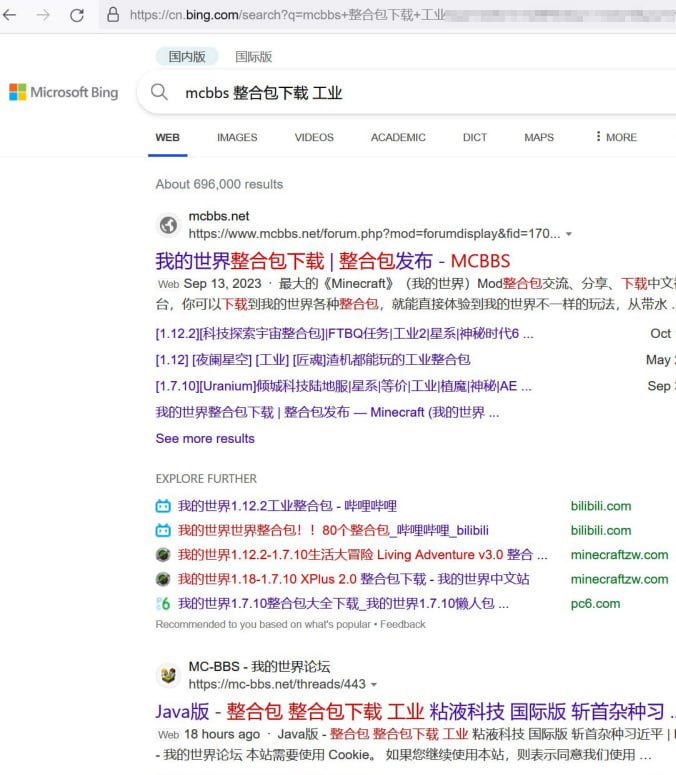This screenshot has width=676, height=775.
Task: Open Living Adventure v3.0 整合 link
Action: pos(363,555)
